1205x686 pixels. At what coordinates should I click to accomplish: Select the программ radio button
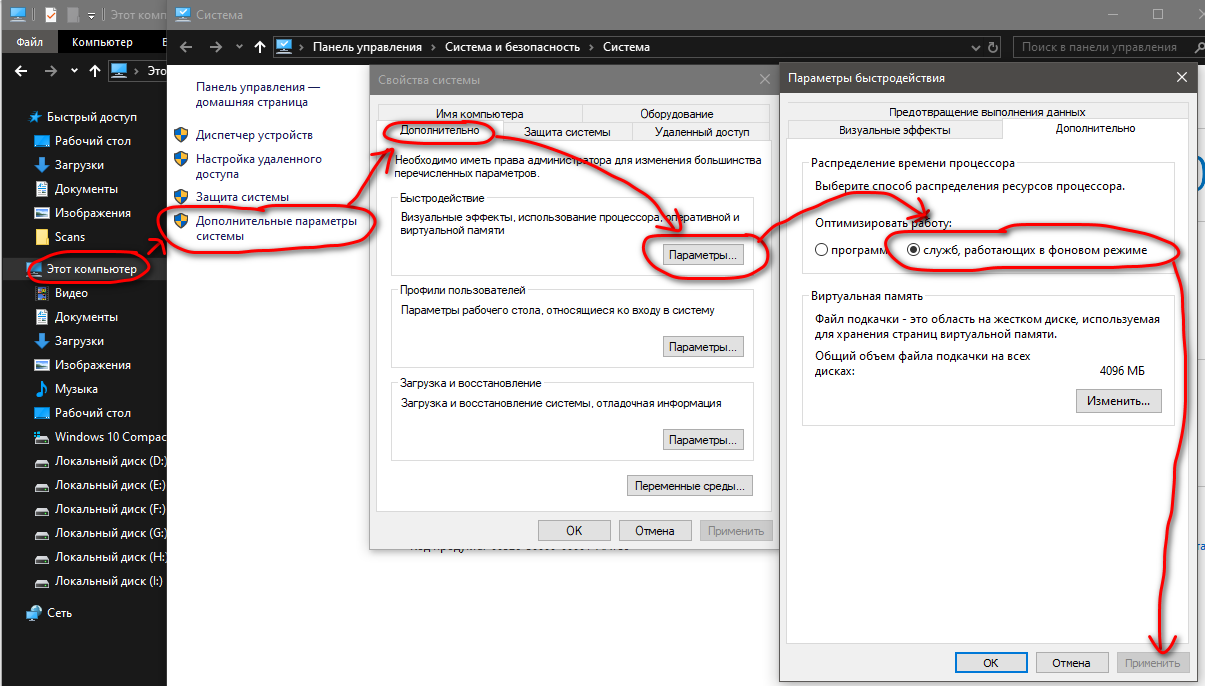point(822,250)
